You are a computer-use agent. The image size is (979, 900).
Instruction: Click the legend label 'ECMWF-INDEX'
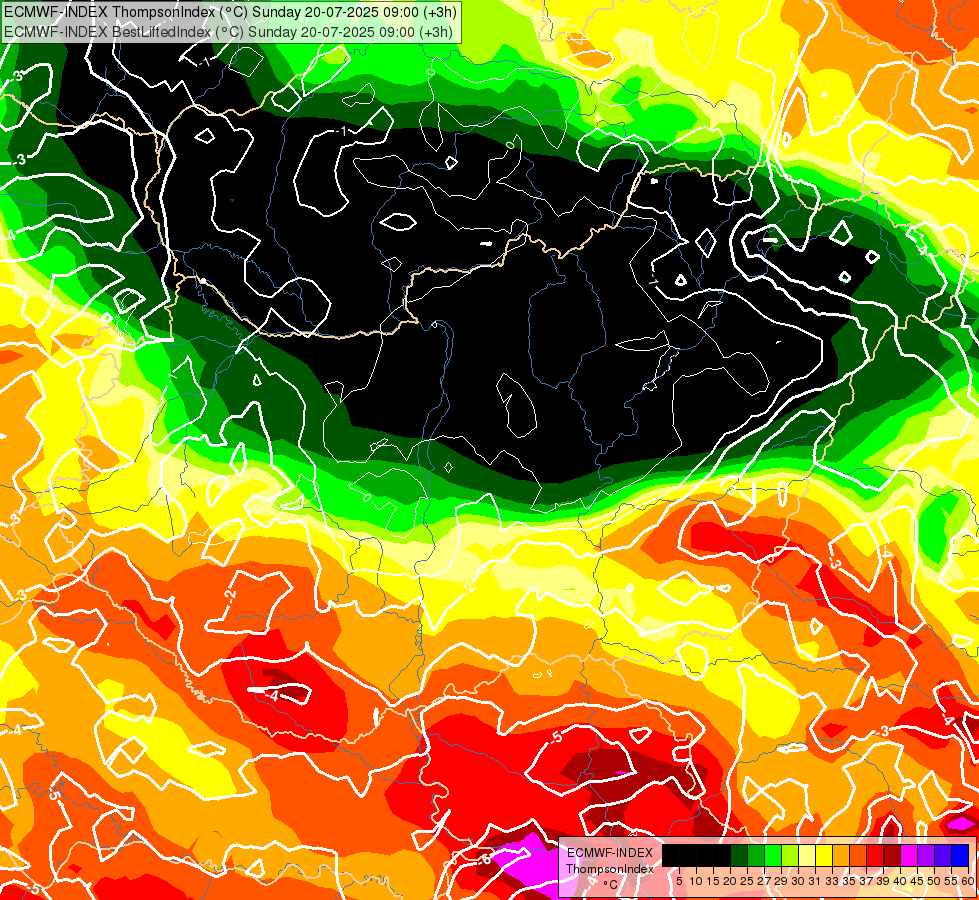pos(610,853)
